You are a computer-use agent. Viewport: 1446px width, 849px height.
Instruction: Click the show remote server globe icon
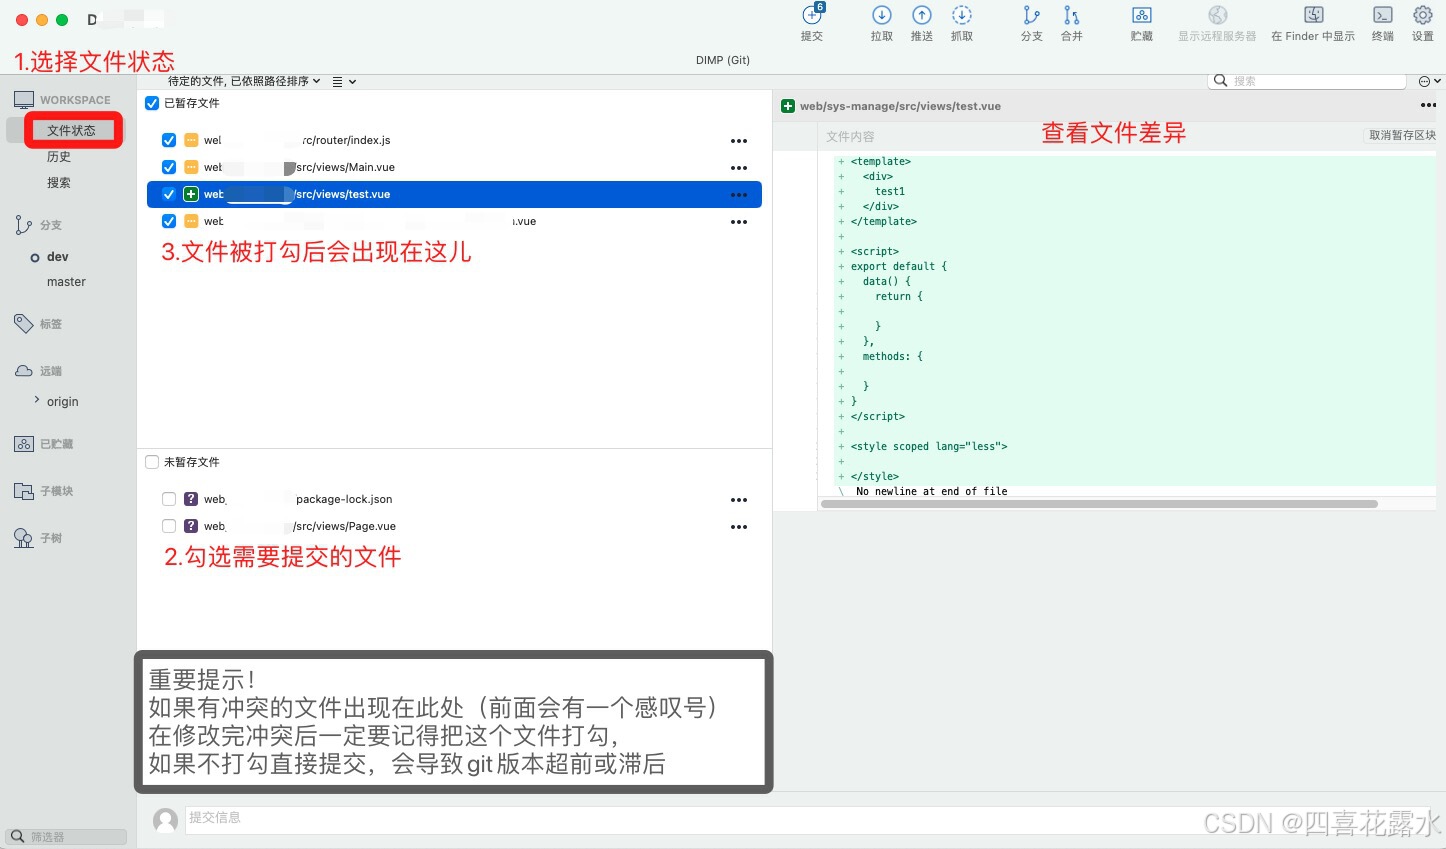point(1217,15)
